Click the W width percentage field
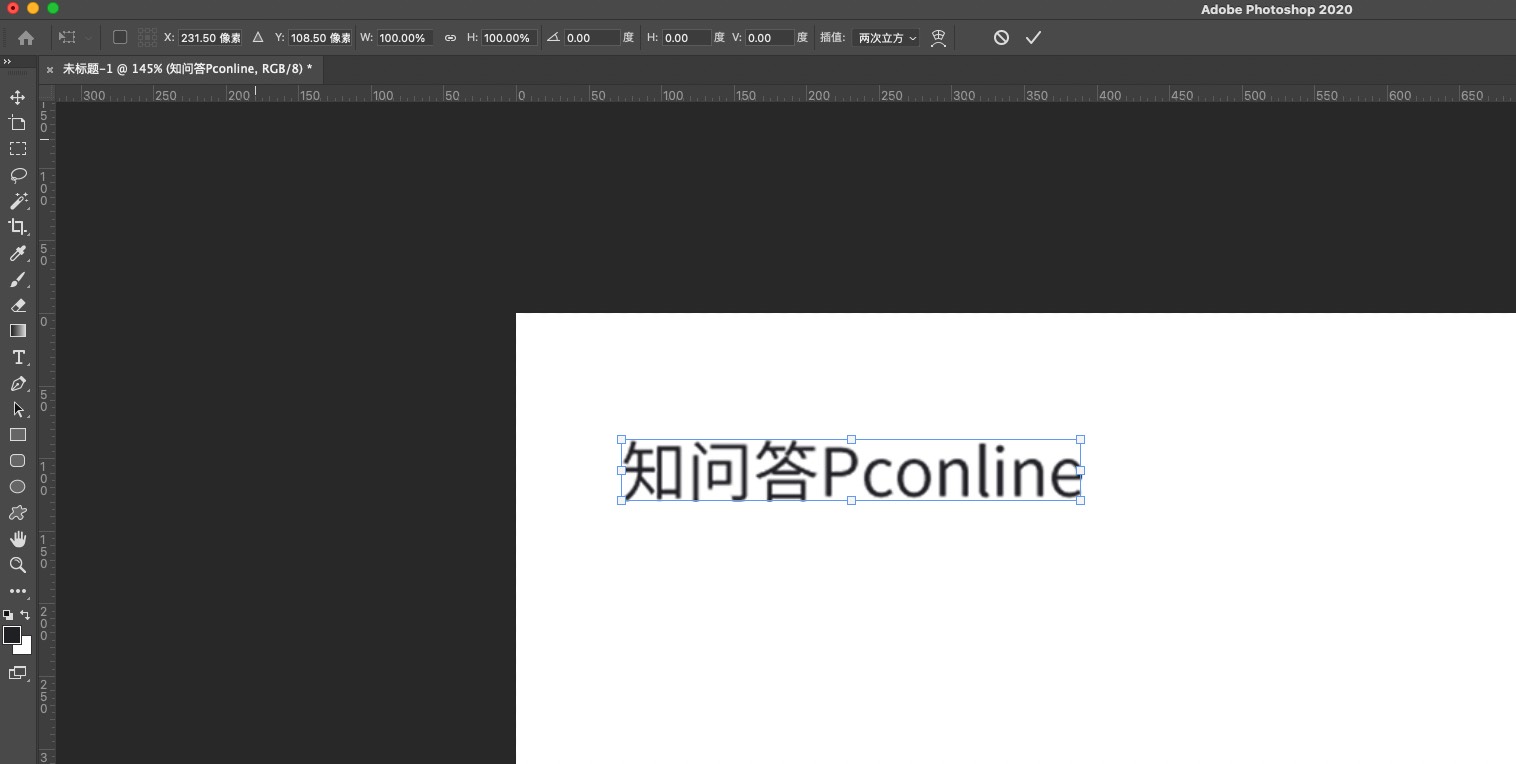Viewport: 1516px width, 764px height. point(406,38)
